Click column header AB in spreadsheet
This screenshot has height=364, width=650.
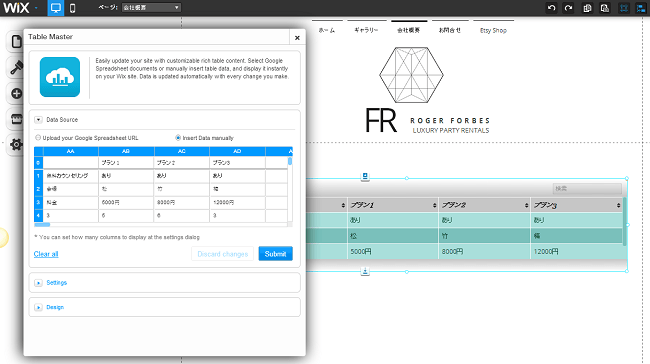pos(126,151)
